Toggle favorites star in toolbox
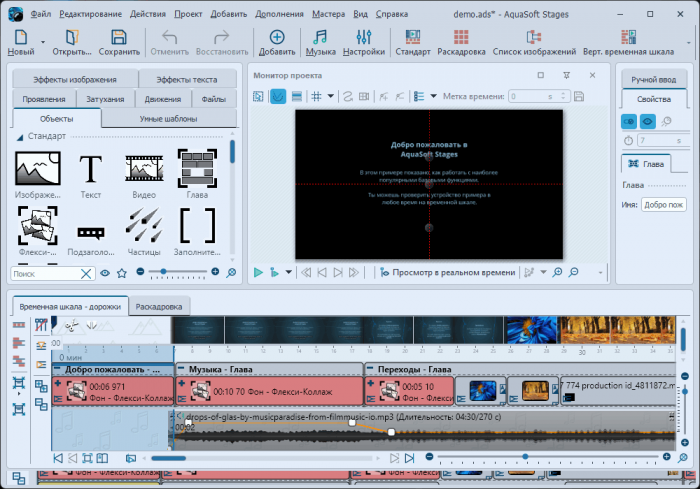 121,272
